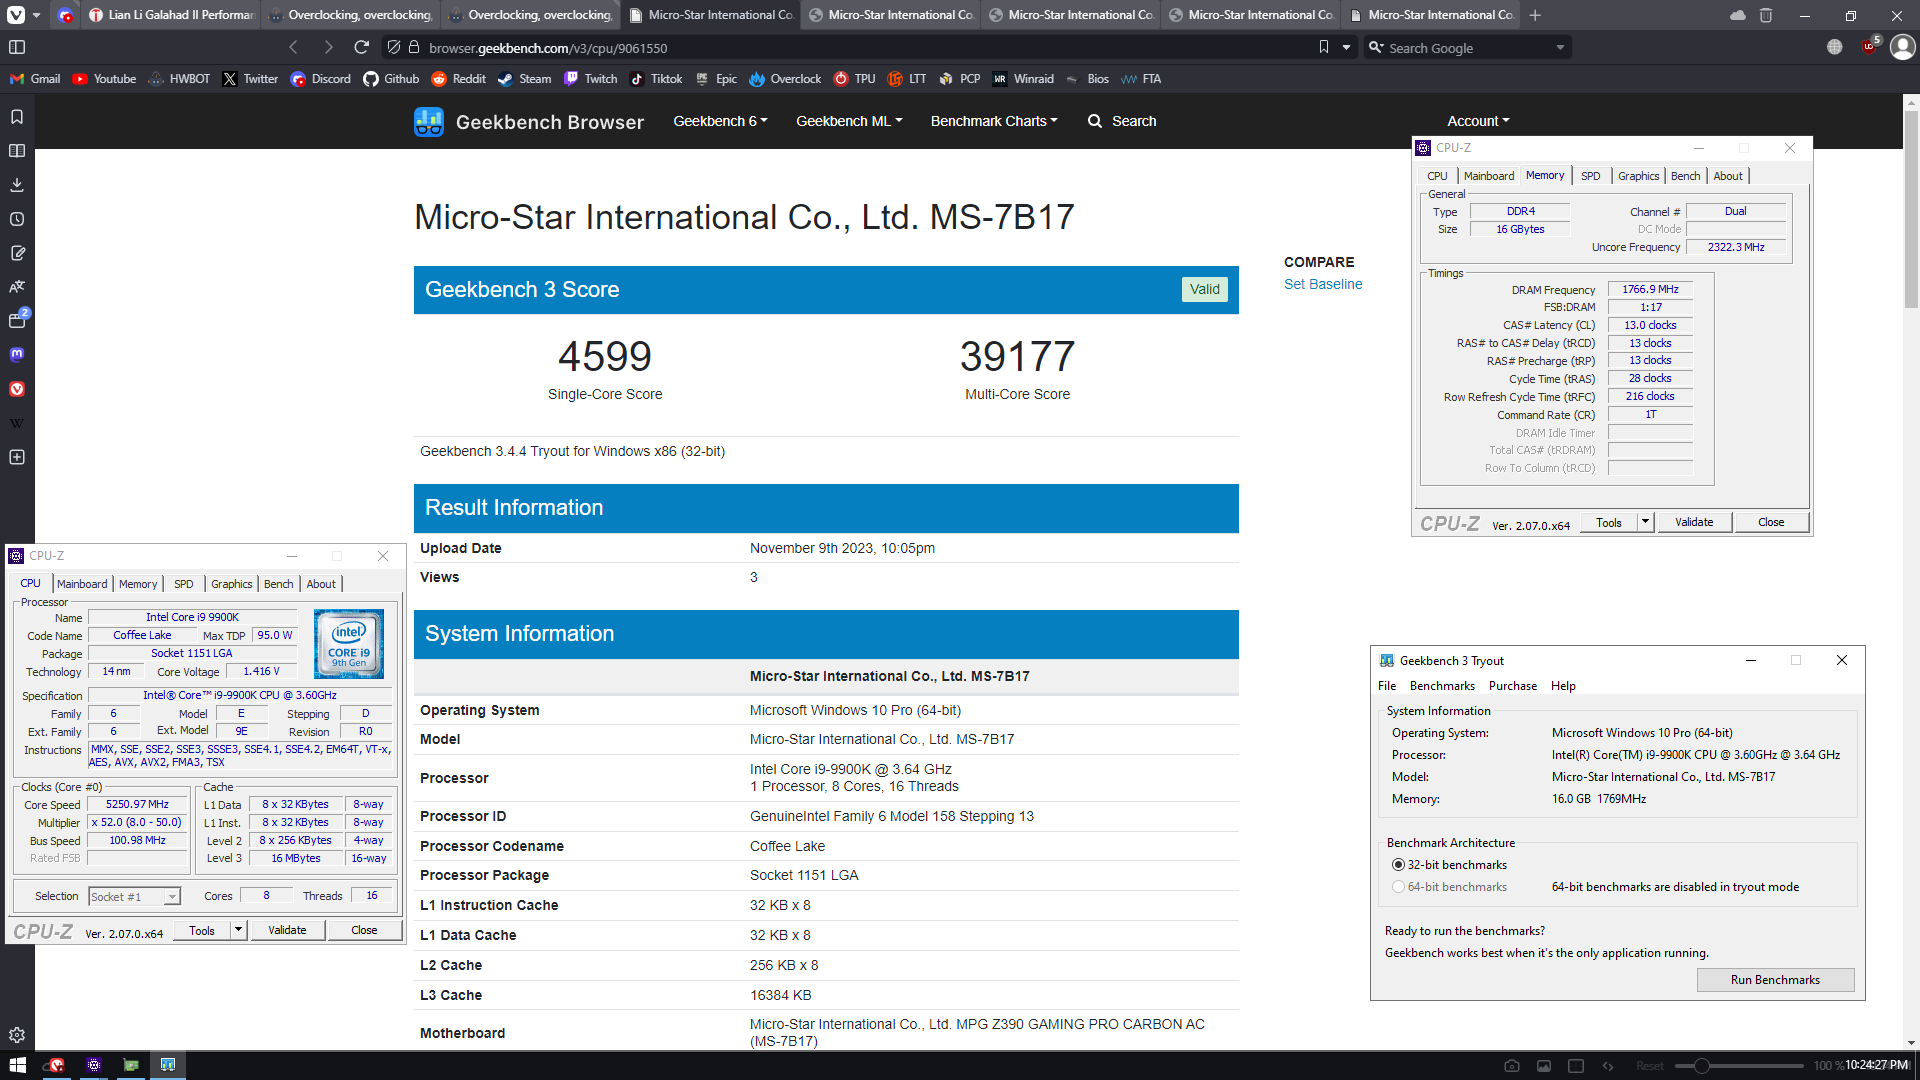Capture page with status bar camera icon
Image resolution: width=1920 pixels, height=1080 pixels.
click(x=1512, y=1066)
